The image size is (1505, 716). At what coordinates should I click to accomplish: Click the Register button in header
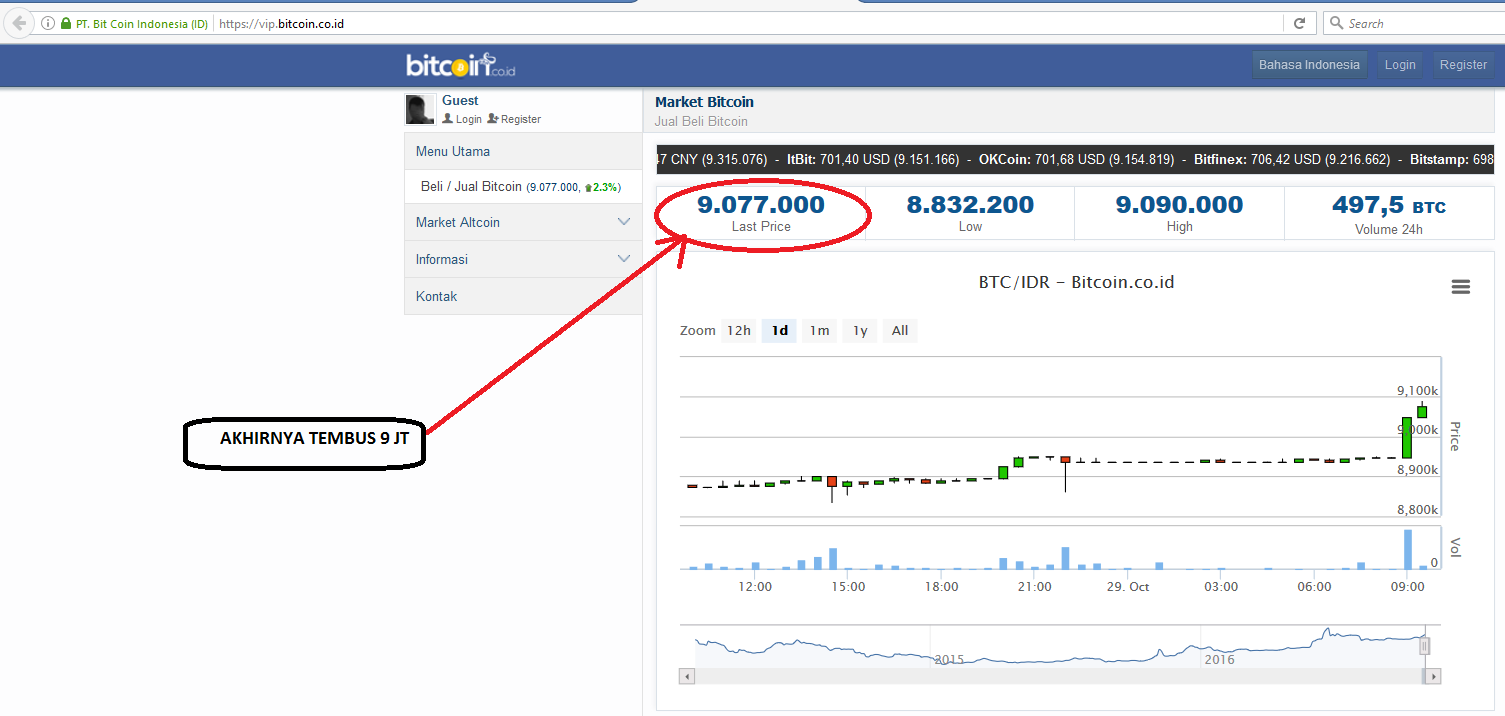click(1463, 65)
